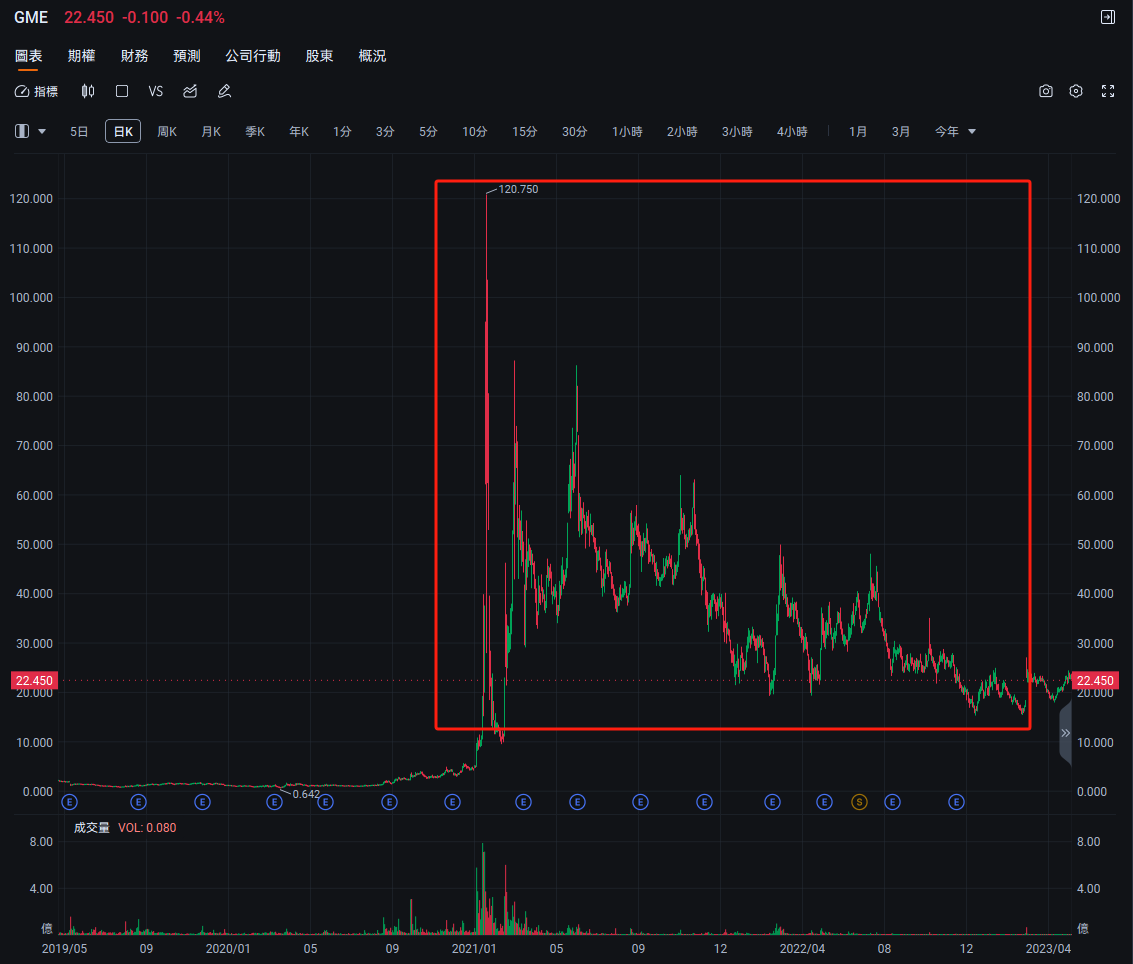This screenshot has width=1133, height=964.
Task: Toggle the hollow square chart type icon
Action: [121, 91]
